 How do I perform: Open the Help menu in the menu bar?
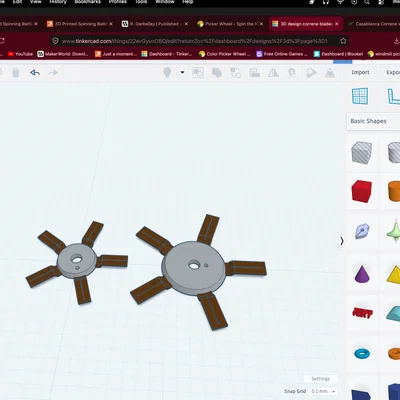[x=188, y=2]
